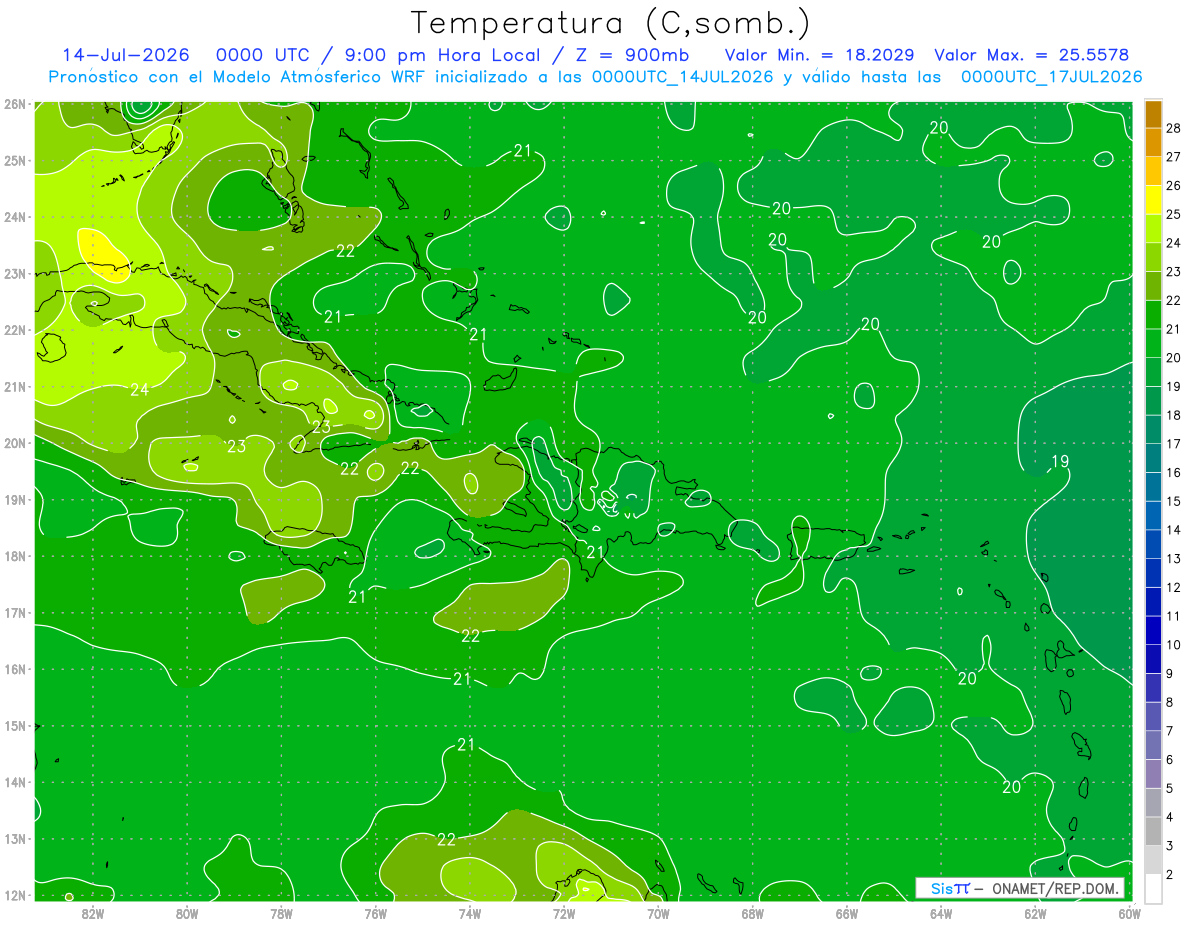
Task: Click the 78W longitude axis label
Action: click(281, 913)
